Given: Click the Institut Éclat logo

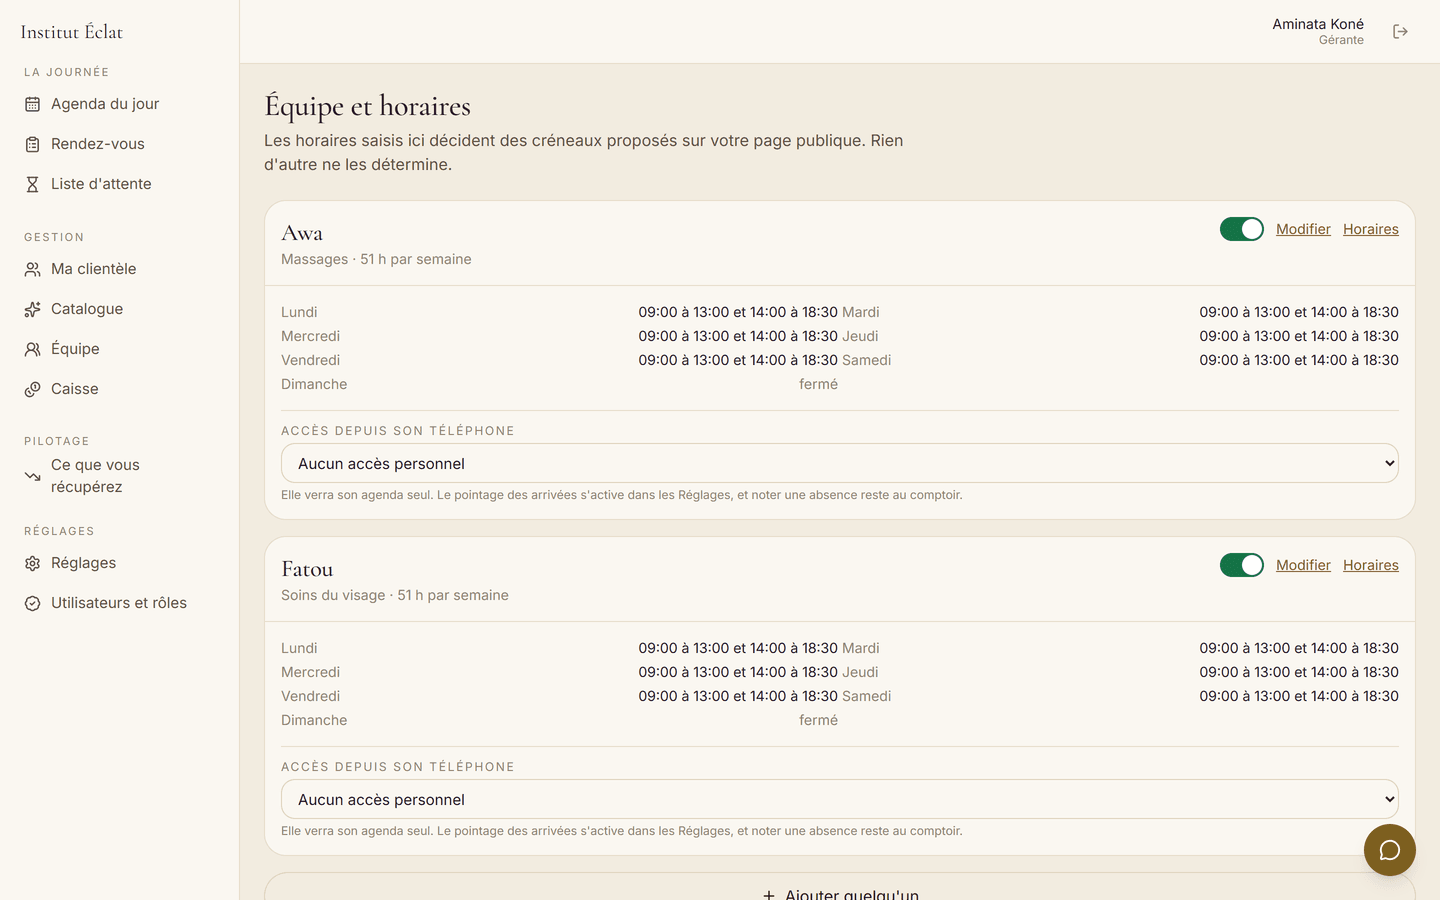Looking at the screenshot, I should (72, 32).
